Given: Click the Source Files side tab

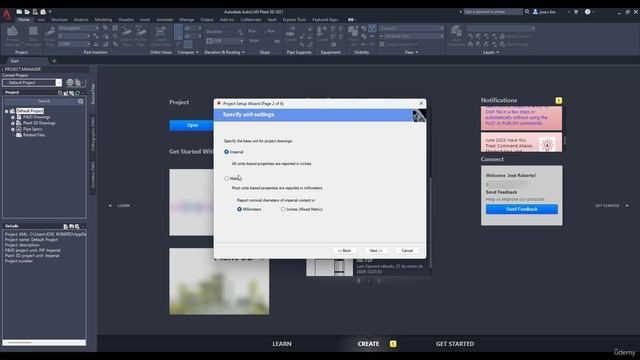Looking at the screenshot, I should click(x=93, y=93).
